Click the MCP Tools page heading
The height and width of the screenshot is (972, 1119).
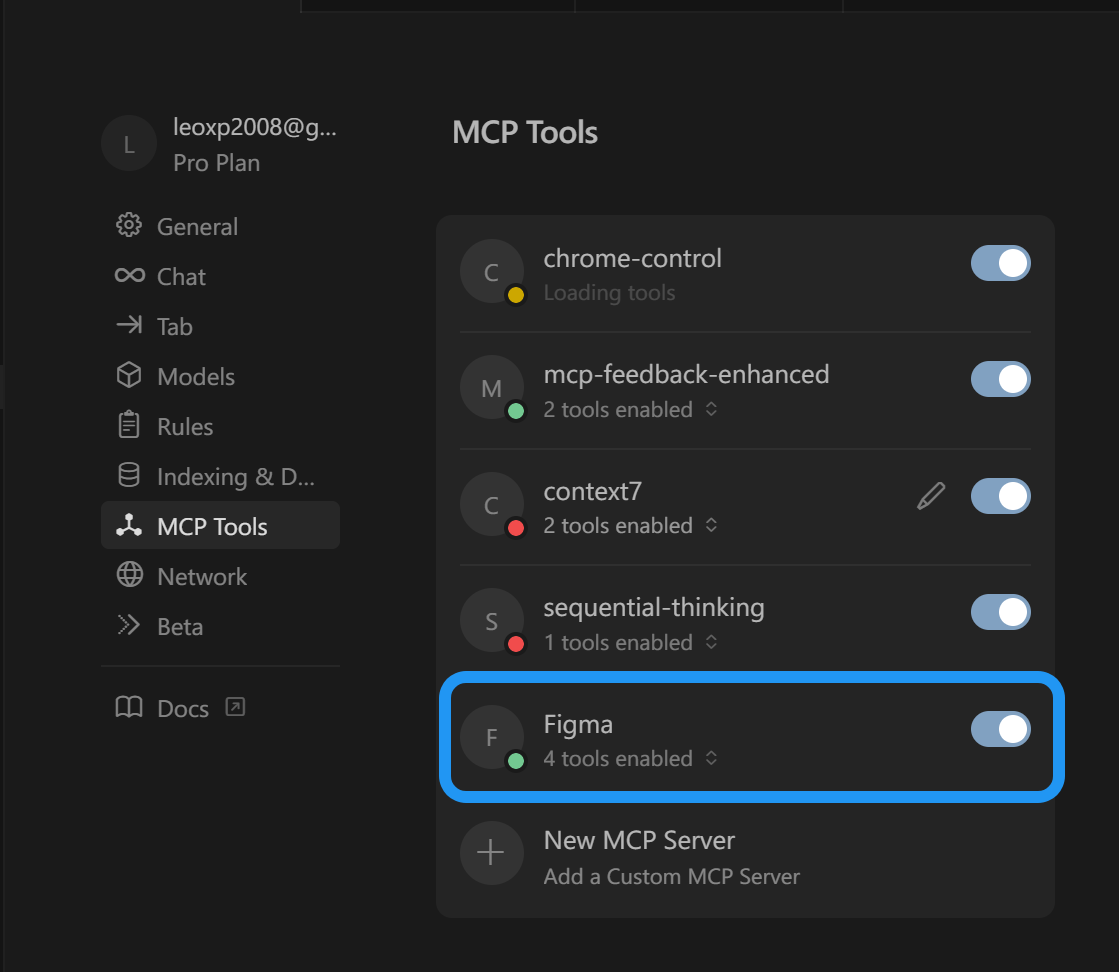click(525, 133)
